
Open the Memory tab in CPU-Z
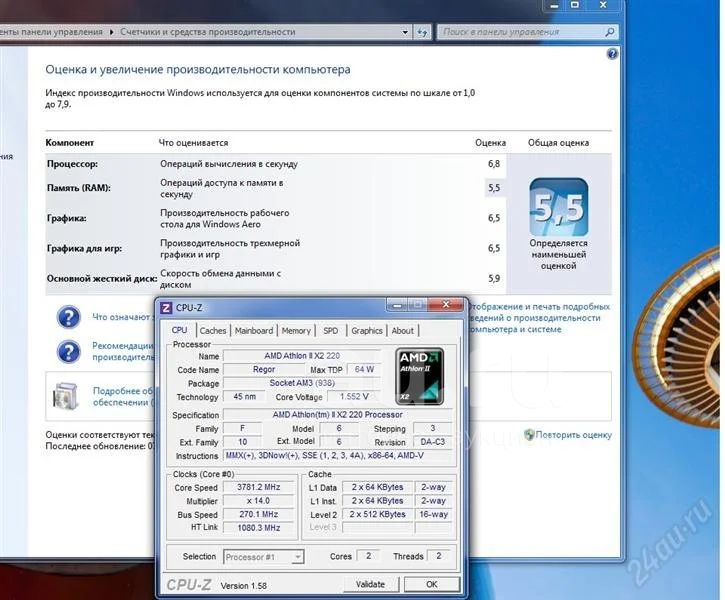296,330
